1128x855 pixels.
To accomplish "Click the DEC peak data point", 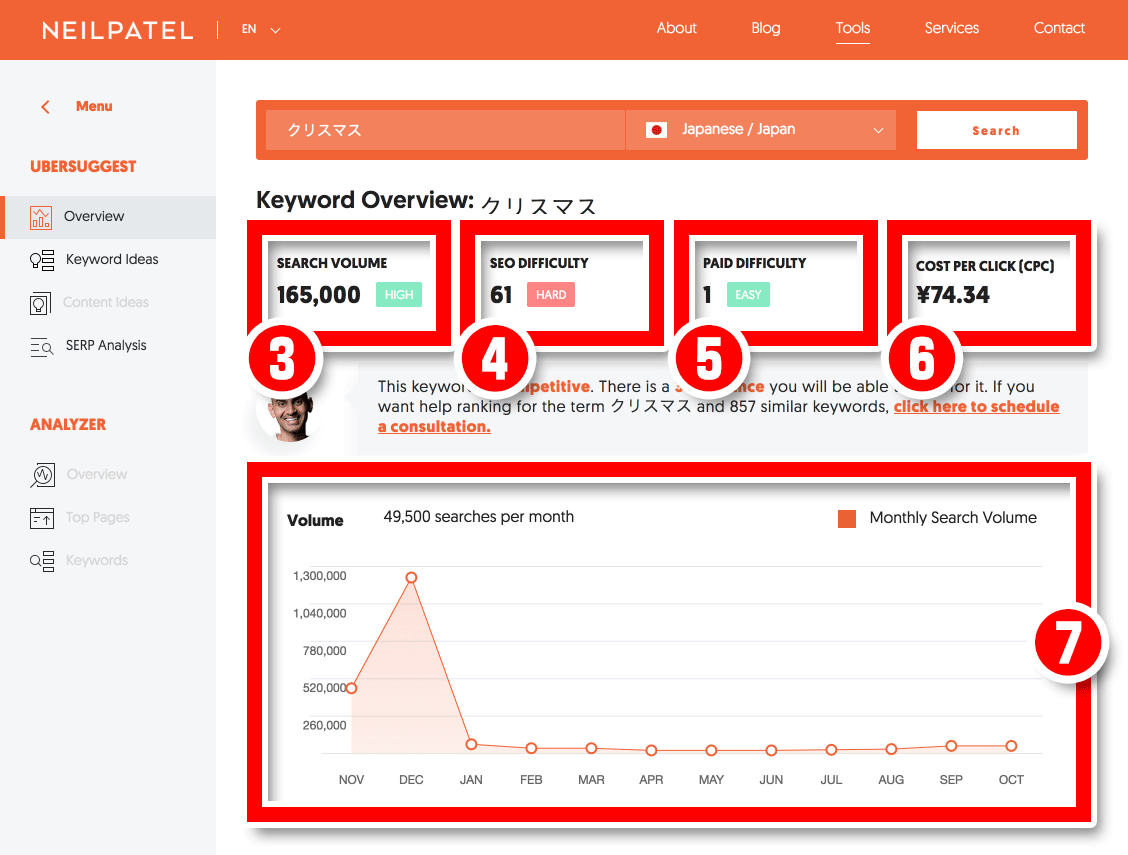I will (411, 577).
